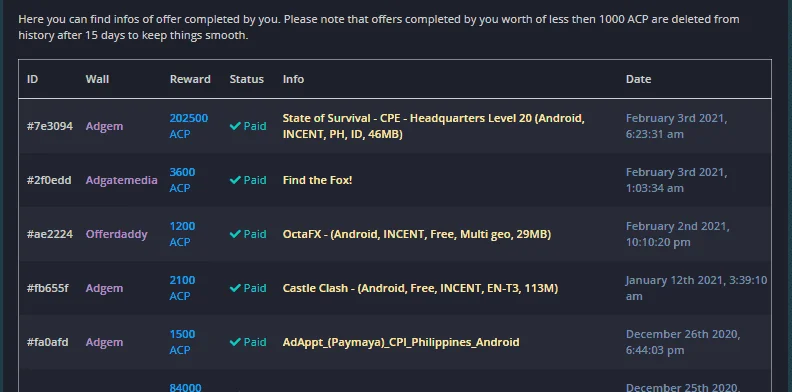
Task: Select offer ID #fa0afd
Action: pos(47,342)
